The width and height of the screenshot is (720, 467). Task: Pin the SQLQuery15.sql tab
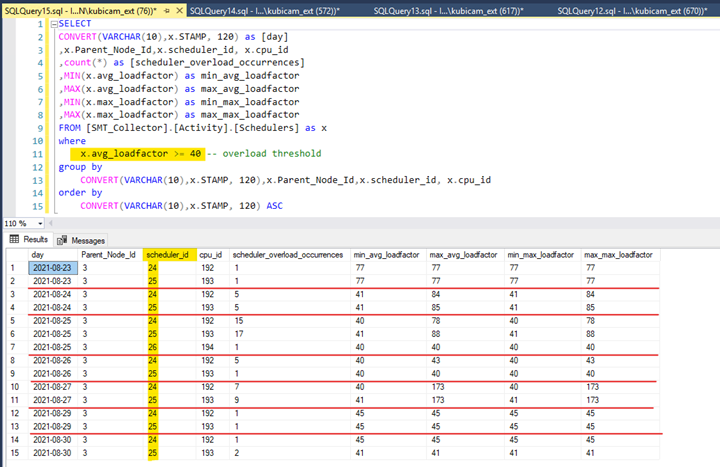(167, 11)
